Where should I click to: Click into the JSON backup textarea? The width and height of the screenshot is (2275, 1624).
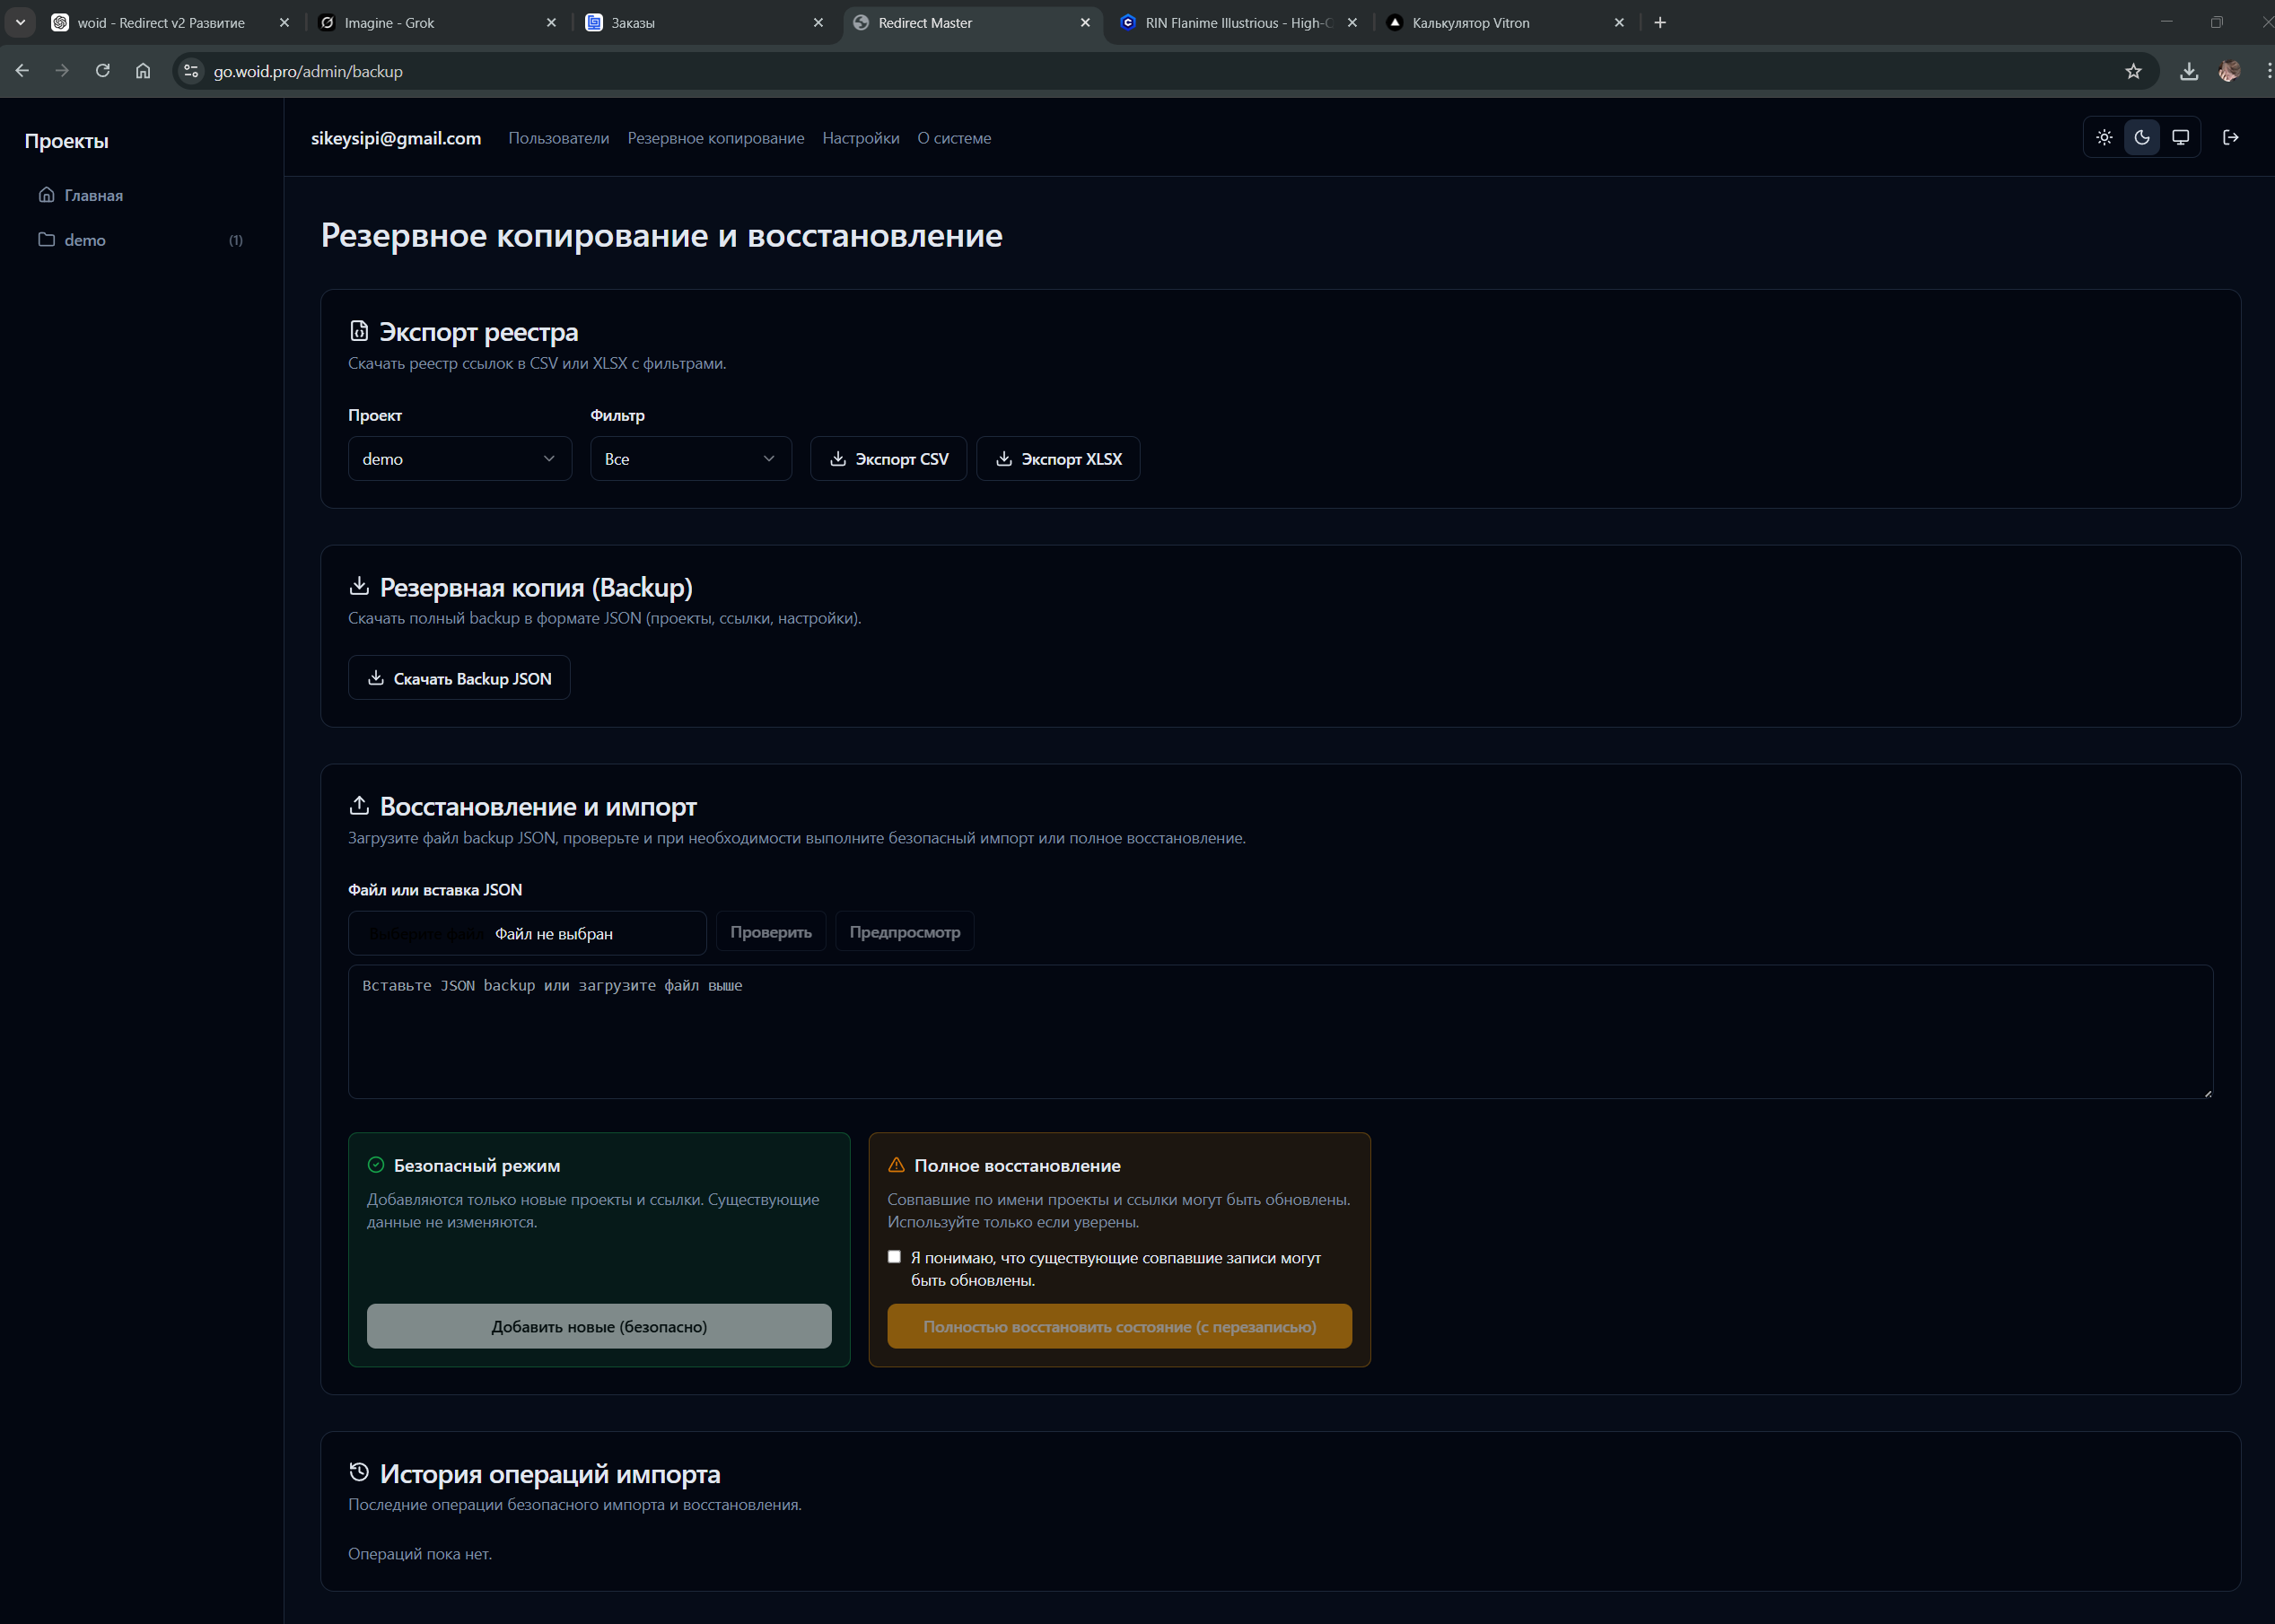click(1279, 1032)
